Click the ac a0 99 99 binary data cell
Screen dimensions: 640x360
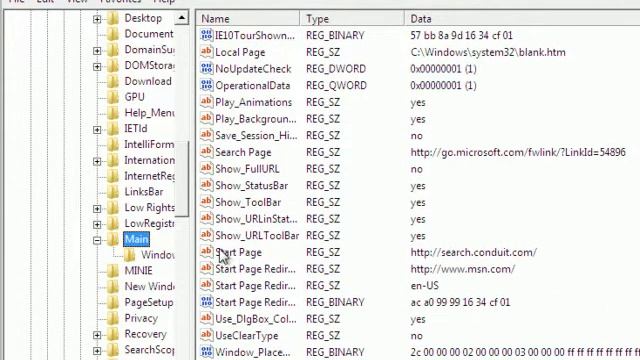[460, 302]
